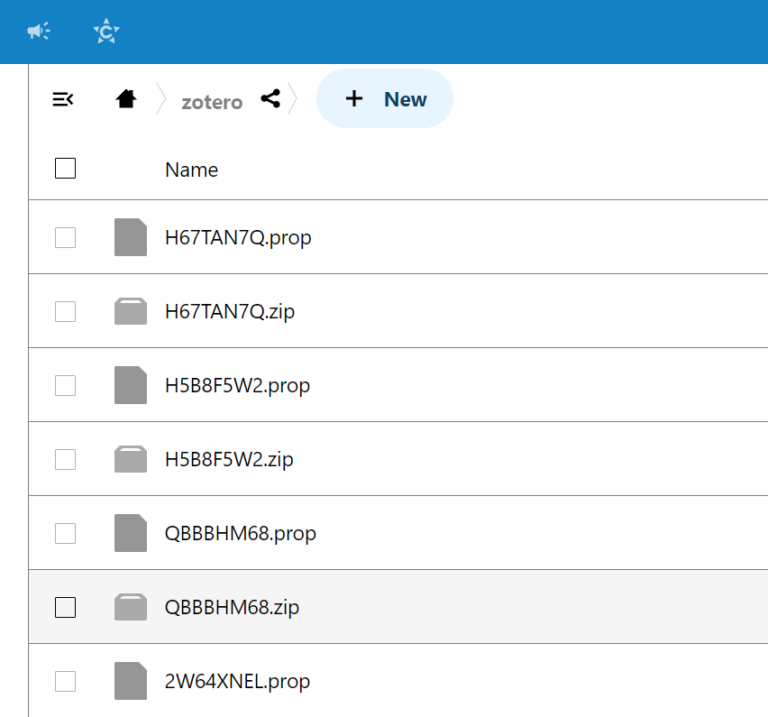This screenshot has height=717, width=768.
Task: Open the QBBBHM68.prop file name
Action: [240, 533]
